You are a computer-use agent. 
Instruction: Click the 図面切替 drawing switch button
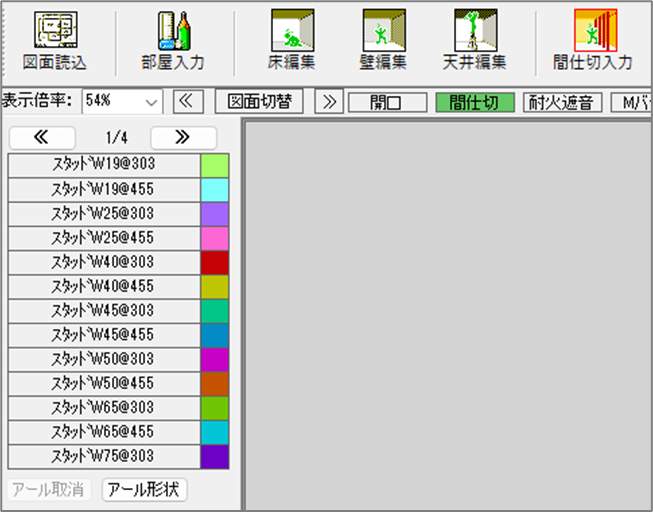(259, 102)
